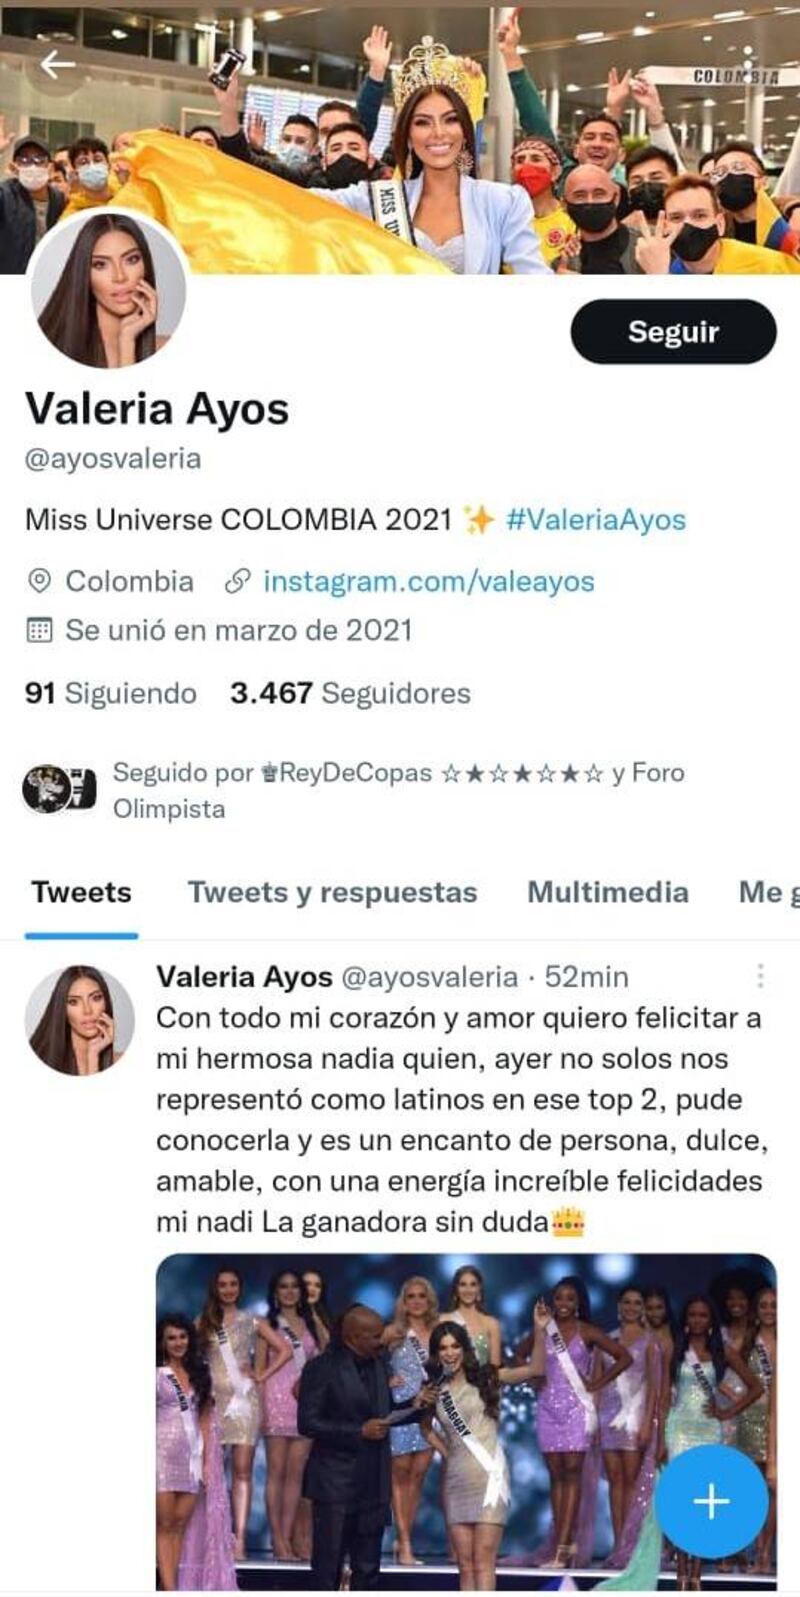Image resolution: width=800 pixels, height=1597 pixels.
Task: View the 91 Siguiendo list
Action: click(x=111, y=693)
